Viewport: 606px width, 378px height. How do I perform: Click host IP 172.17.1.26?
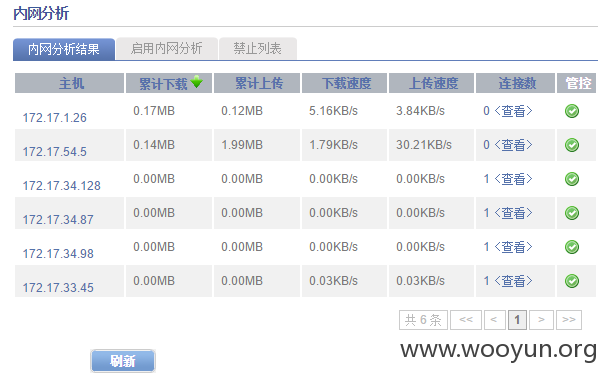(x=54, y=118)
